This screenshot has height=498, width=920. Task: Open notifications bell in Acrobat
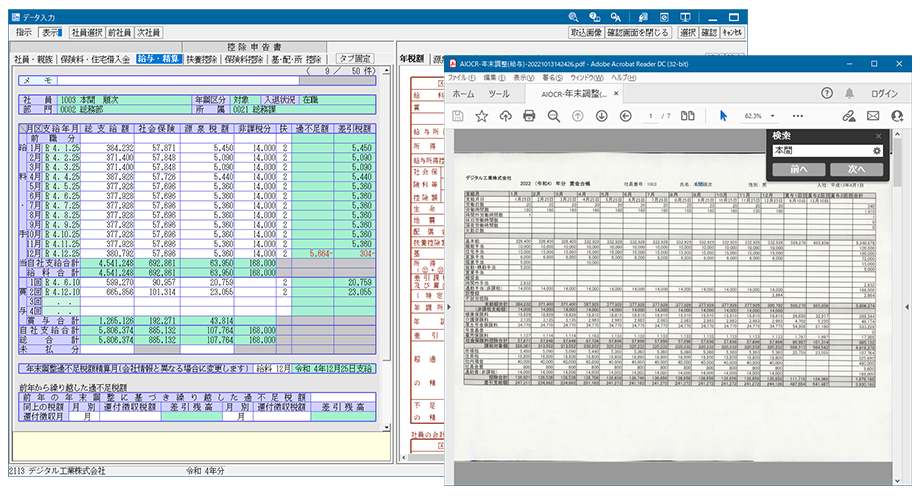[x=849, y=93]
